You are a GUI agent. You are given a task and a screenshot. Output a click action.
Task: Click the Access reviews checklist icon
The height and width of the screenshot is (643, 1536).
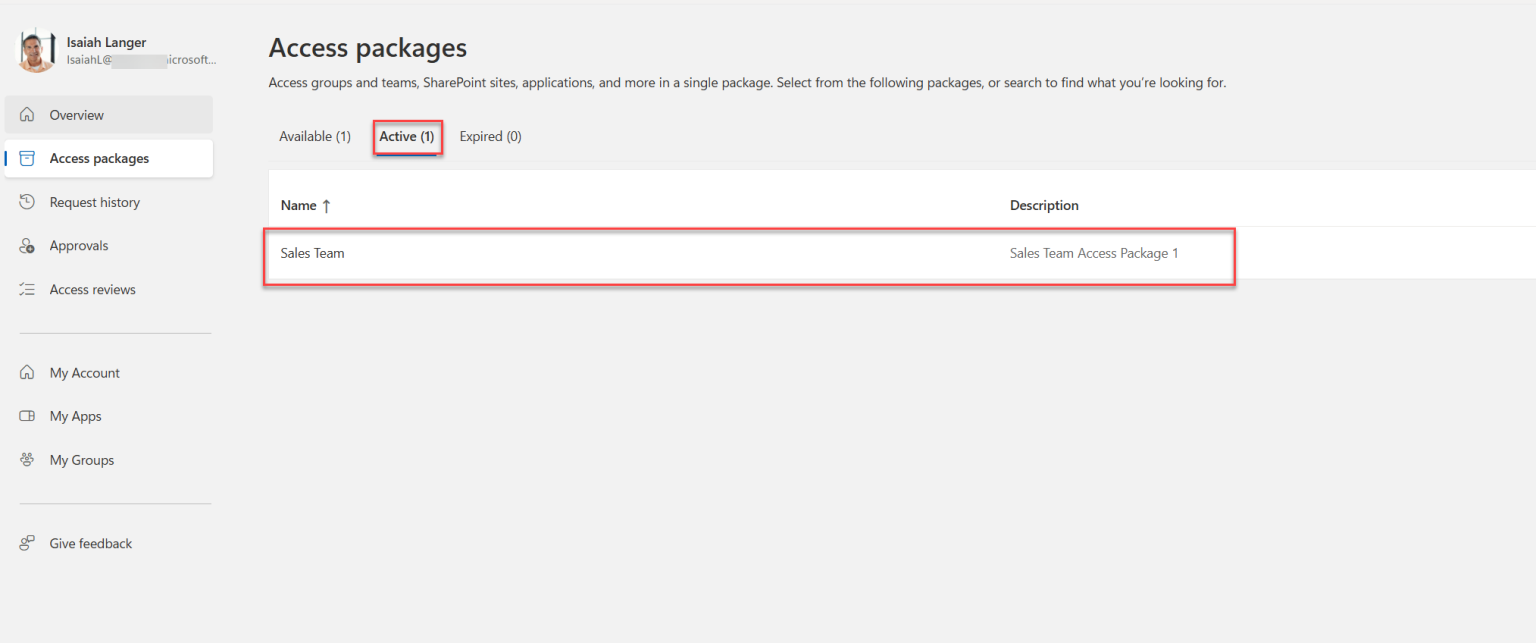(x=28, y=288)
